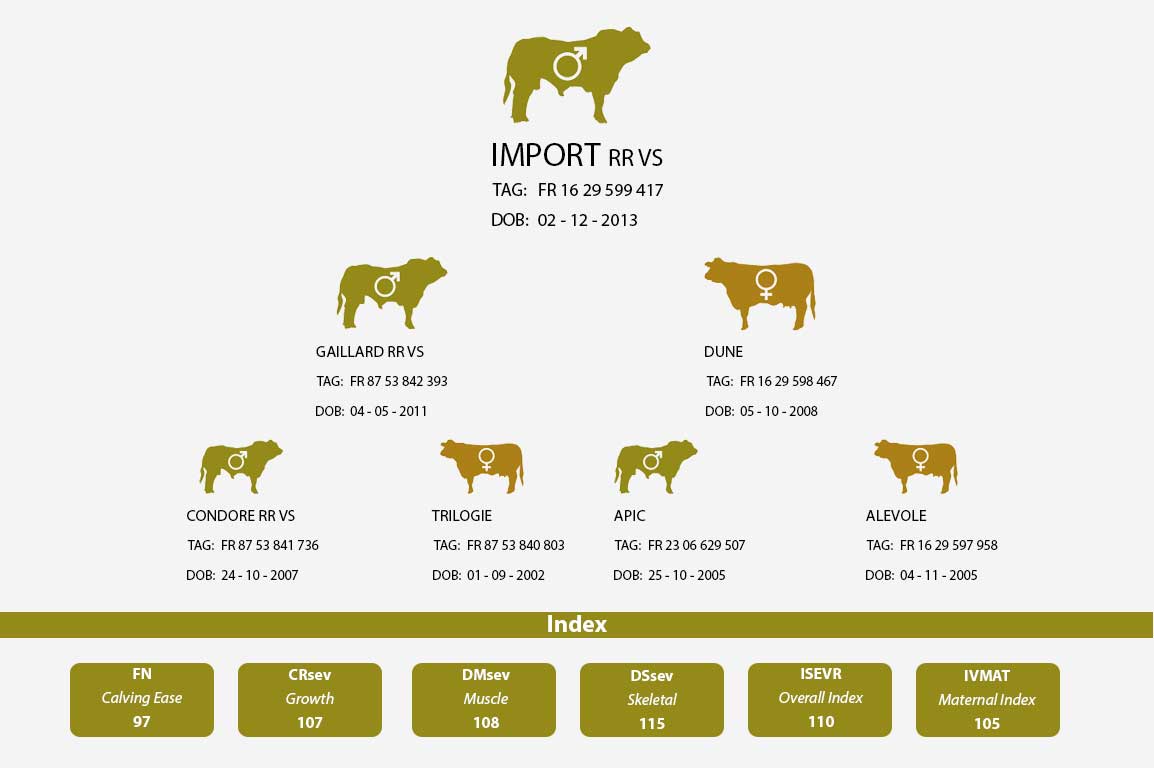Screen dimensions: 1154x768
Task: Click the IMPORT RR VS title text
Action: (x=576, y=155)
